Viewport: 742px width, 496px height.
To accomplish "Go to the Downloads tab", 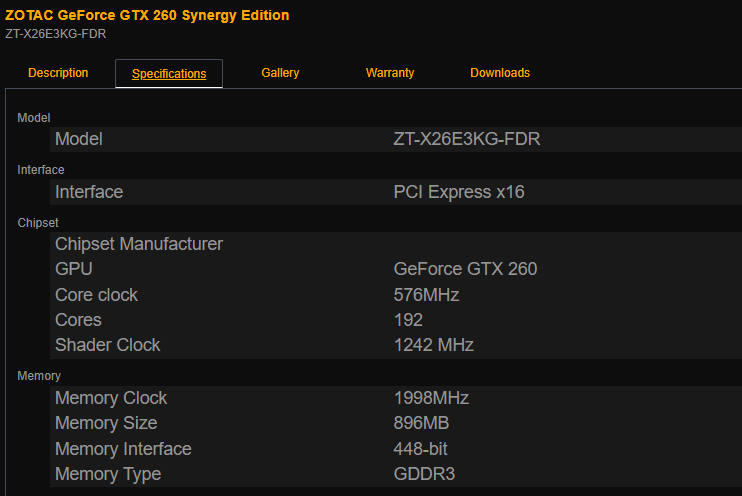I will pos(500,73).
